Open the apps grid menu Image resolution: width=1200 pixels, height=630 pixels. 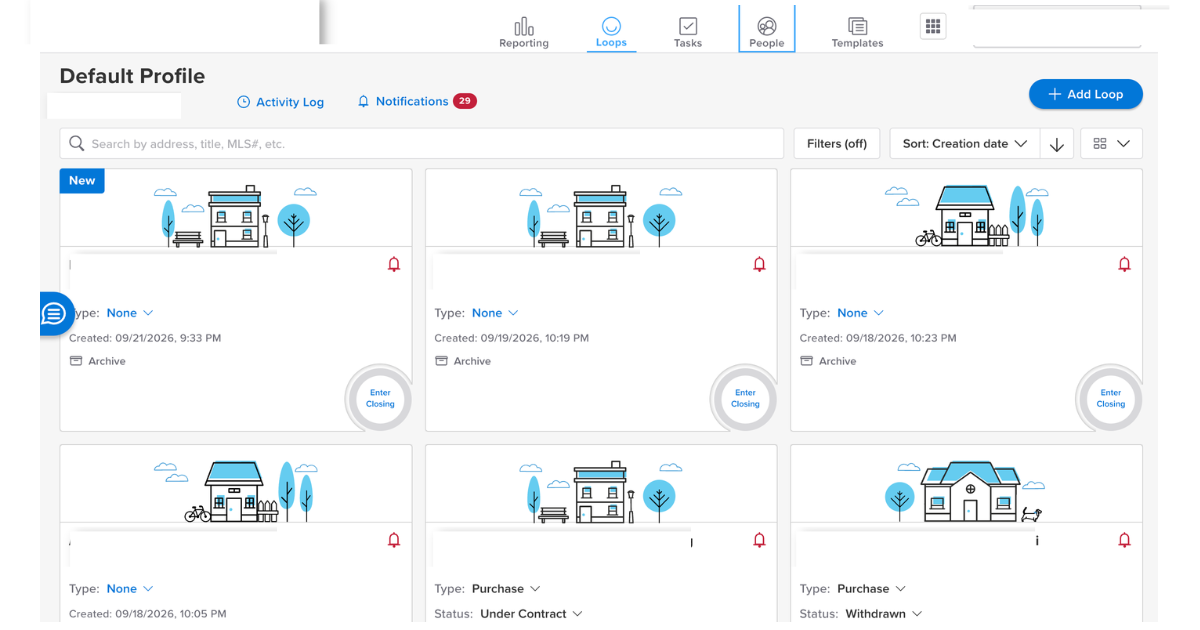(933, 27)
